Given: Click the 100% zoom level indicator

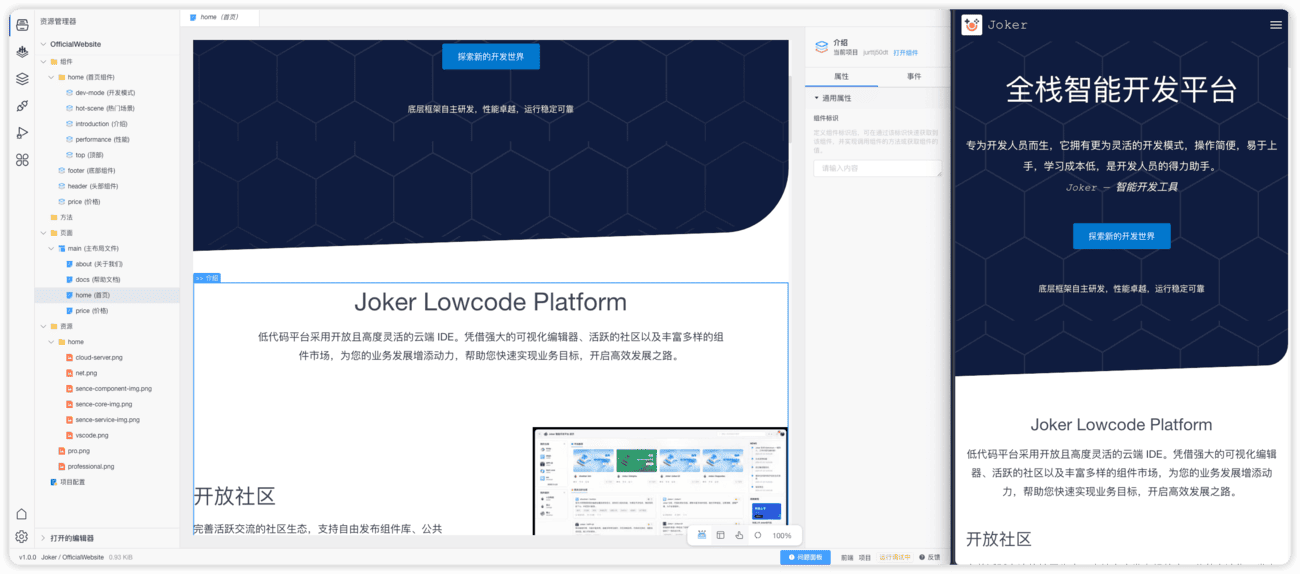Looking at the screenshot, I should pyautogui.click(x=782, y=536).
